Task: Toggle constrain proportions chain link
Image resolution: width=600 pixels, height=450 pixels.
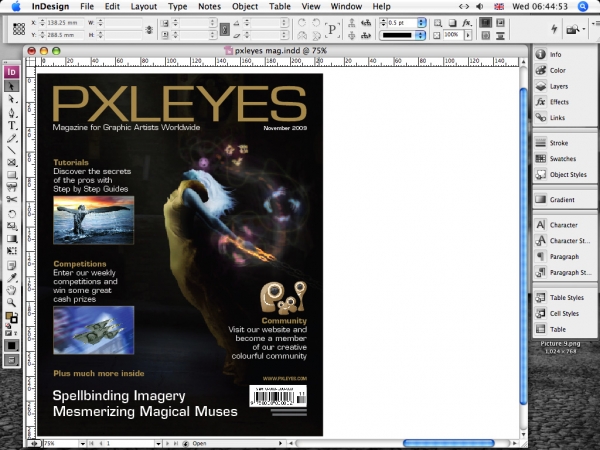Action: pos(225,29)
